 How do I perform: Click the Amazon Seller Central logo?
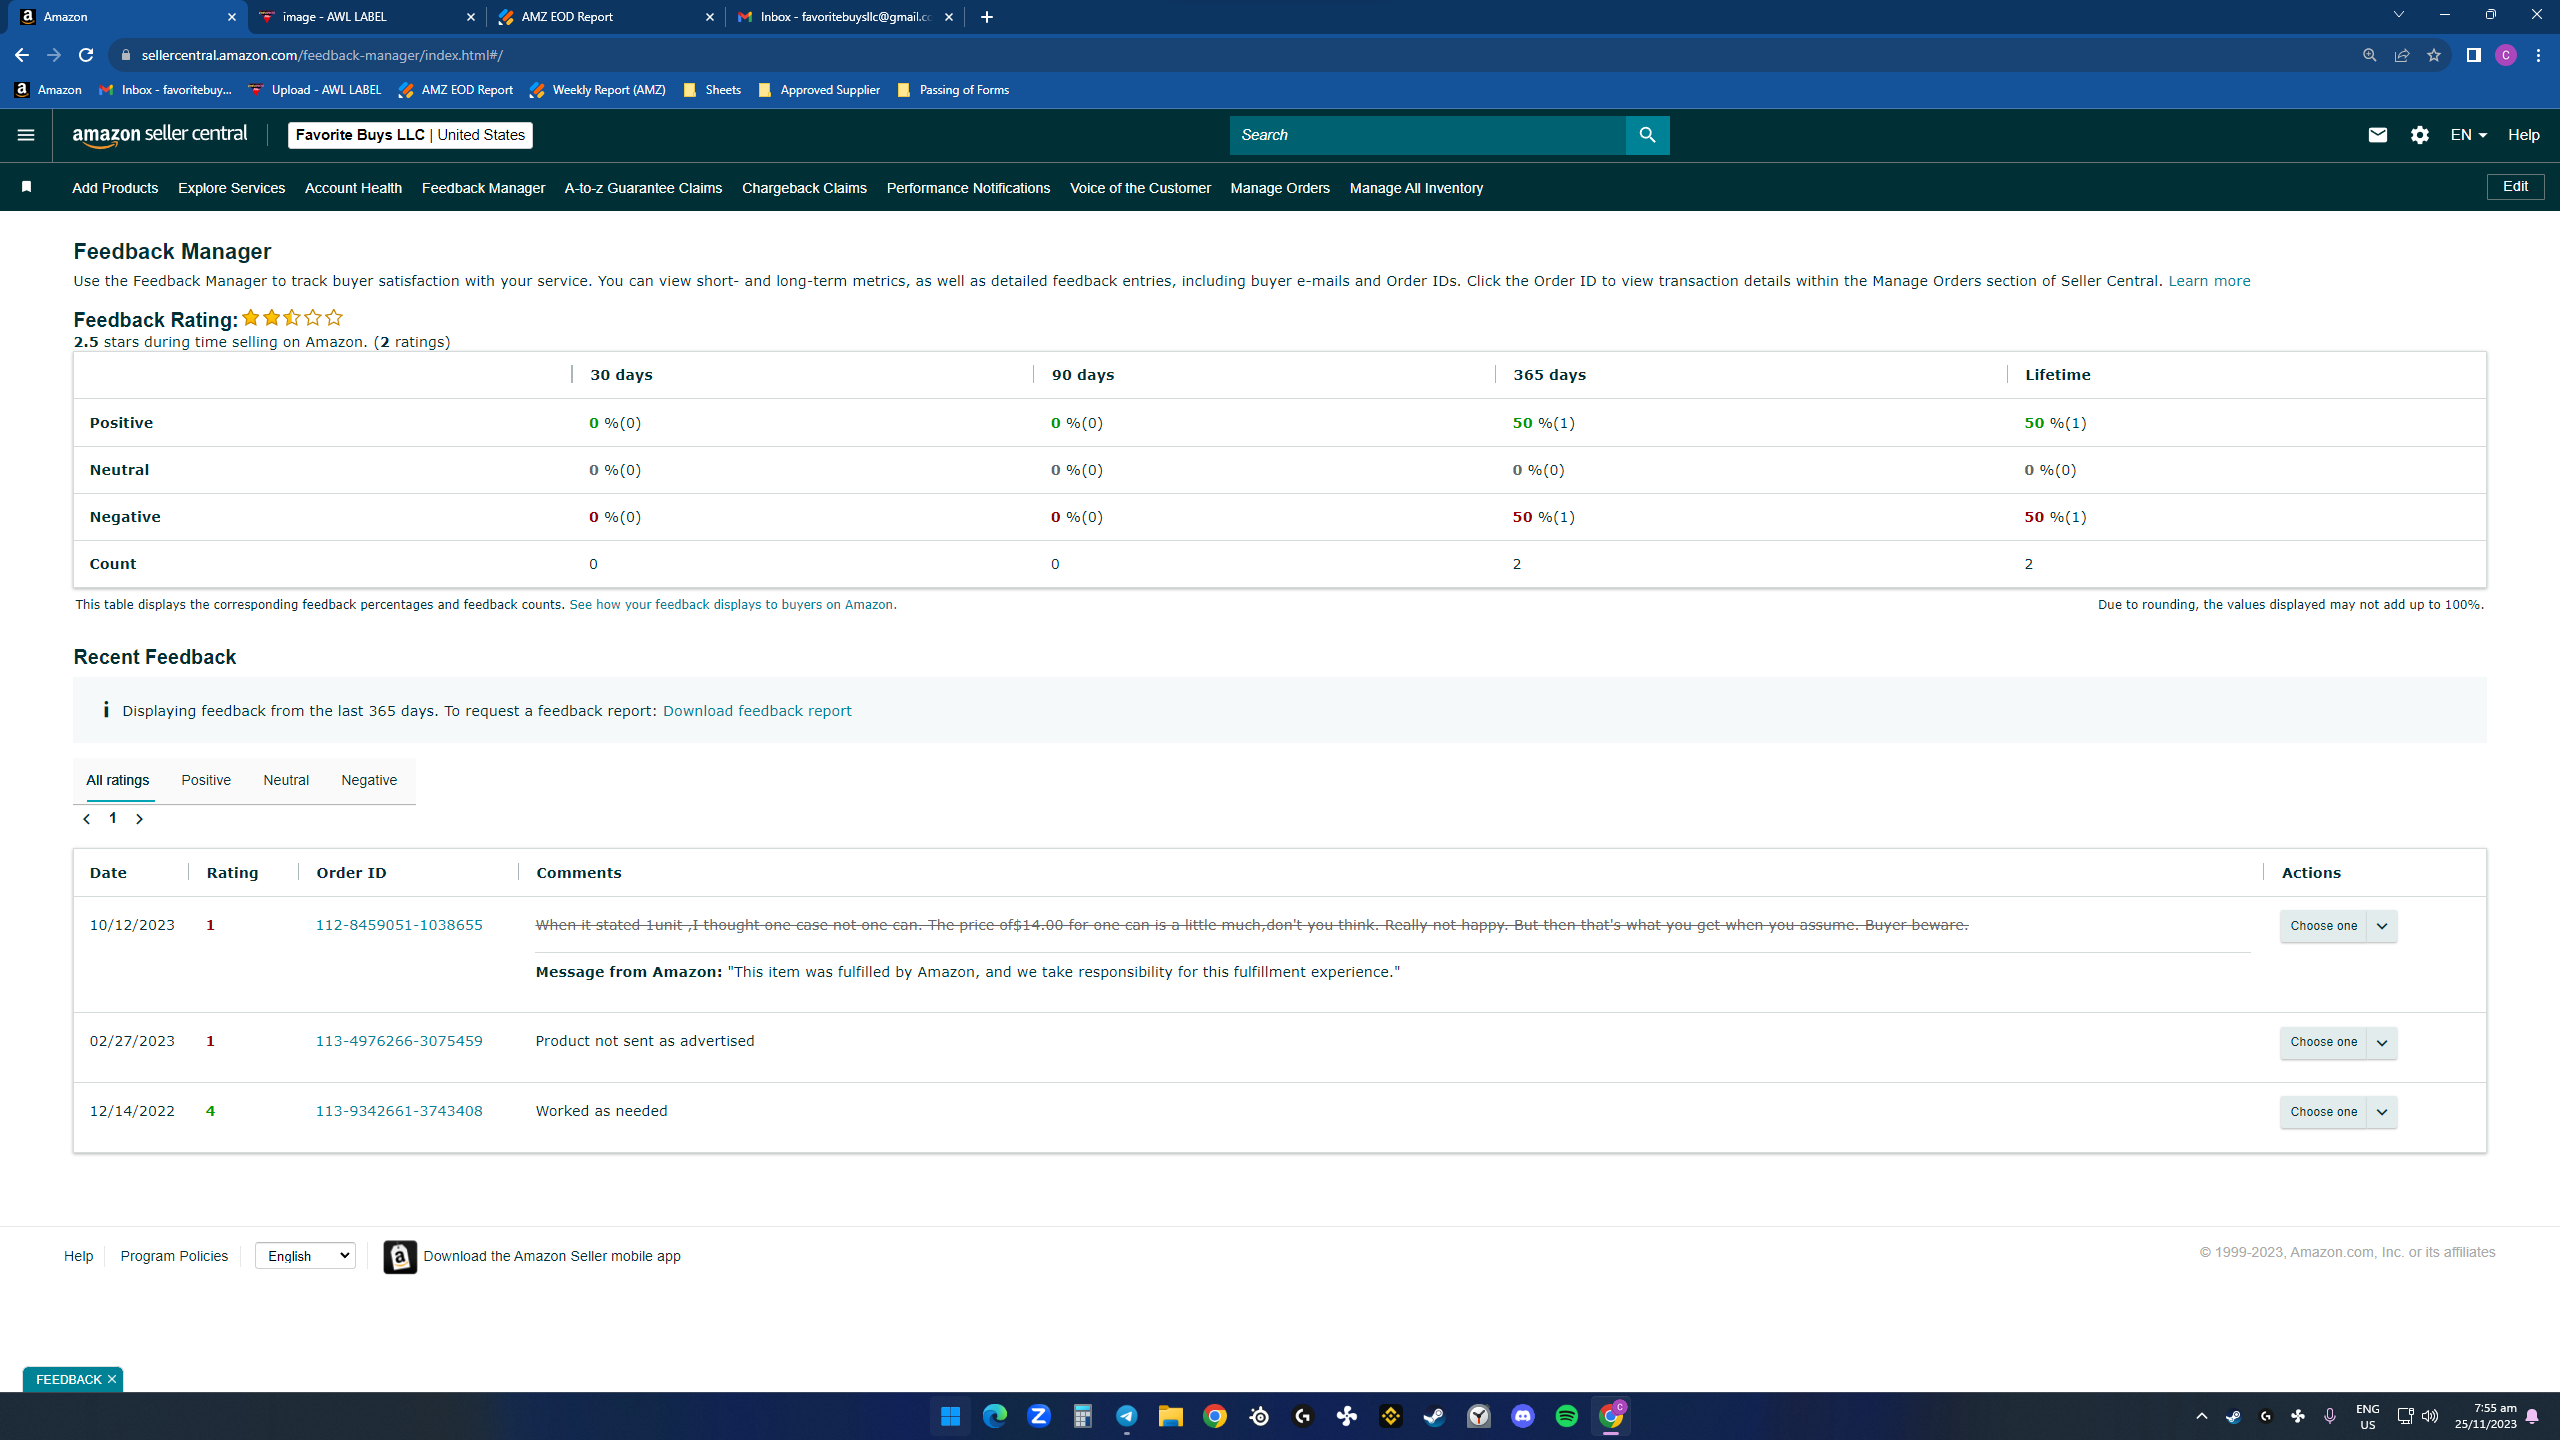tap(160, 135)
